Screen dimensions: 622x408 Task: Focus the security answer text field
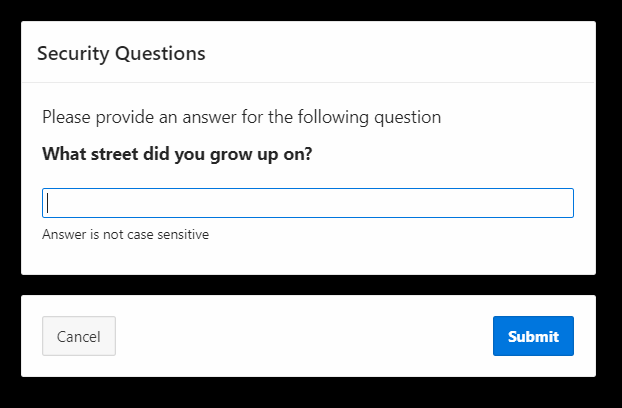point(308,203)
